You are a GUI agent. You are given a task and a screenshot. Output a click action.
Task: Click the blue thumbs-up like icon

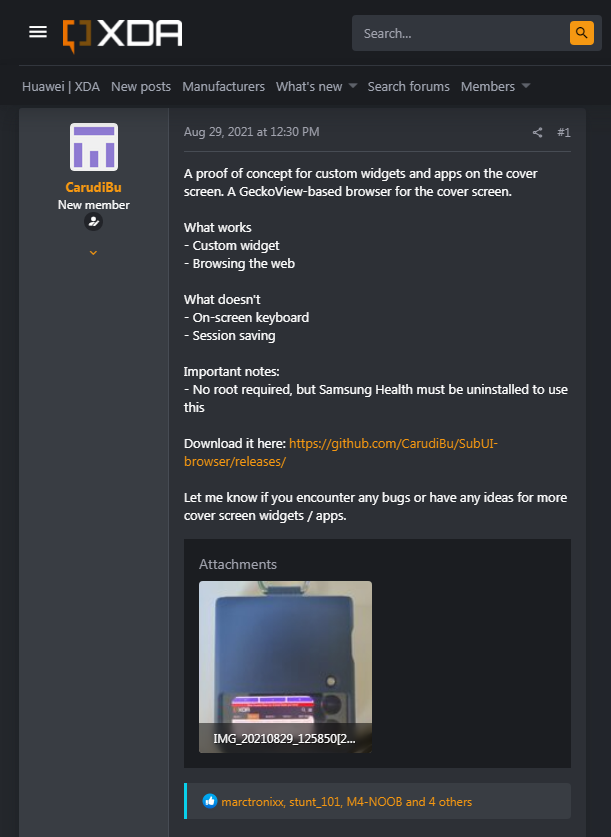210,801
